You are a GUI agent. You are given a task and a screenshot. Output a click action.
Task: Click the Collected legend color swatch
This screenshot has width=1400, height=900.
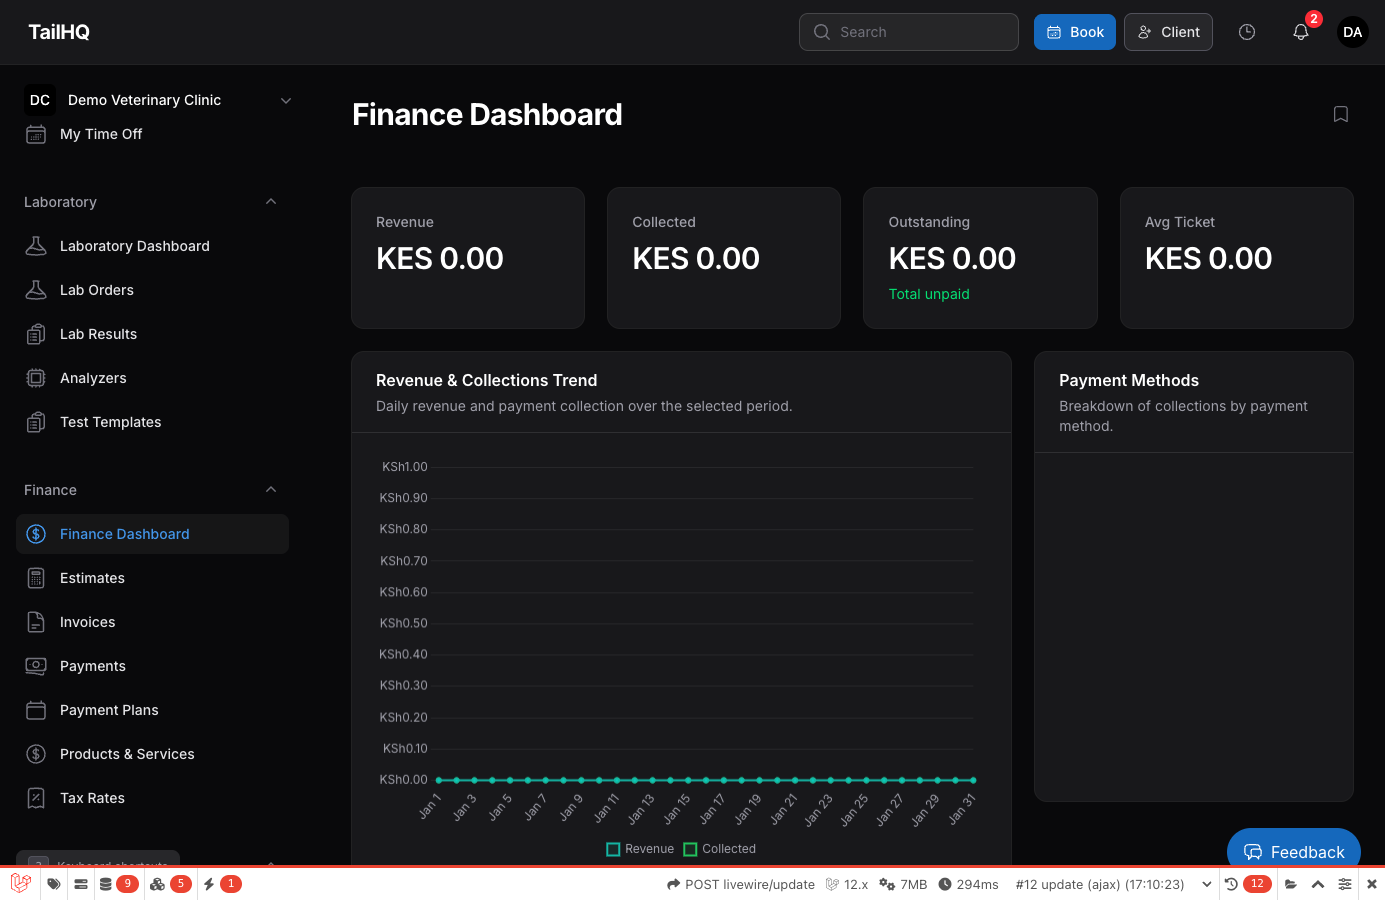(x=689, y=848)
